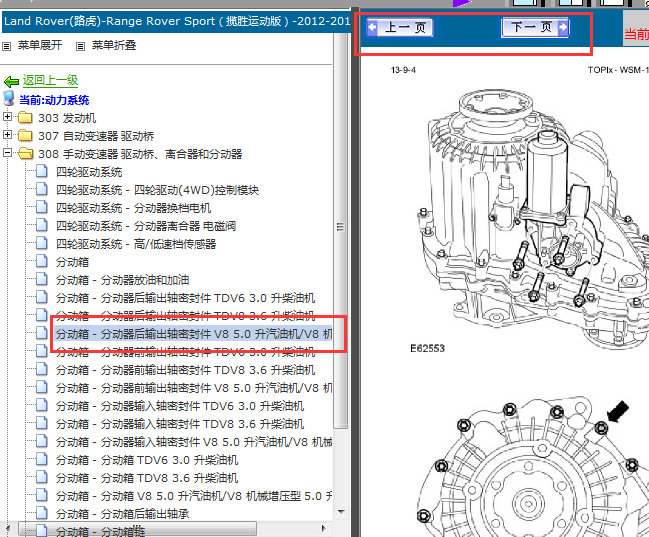Click the 307 自动变速器 驱动桥 folder icon
649x537 pixels.
[x=26, y=135]
